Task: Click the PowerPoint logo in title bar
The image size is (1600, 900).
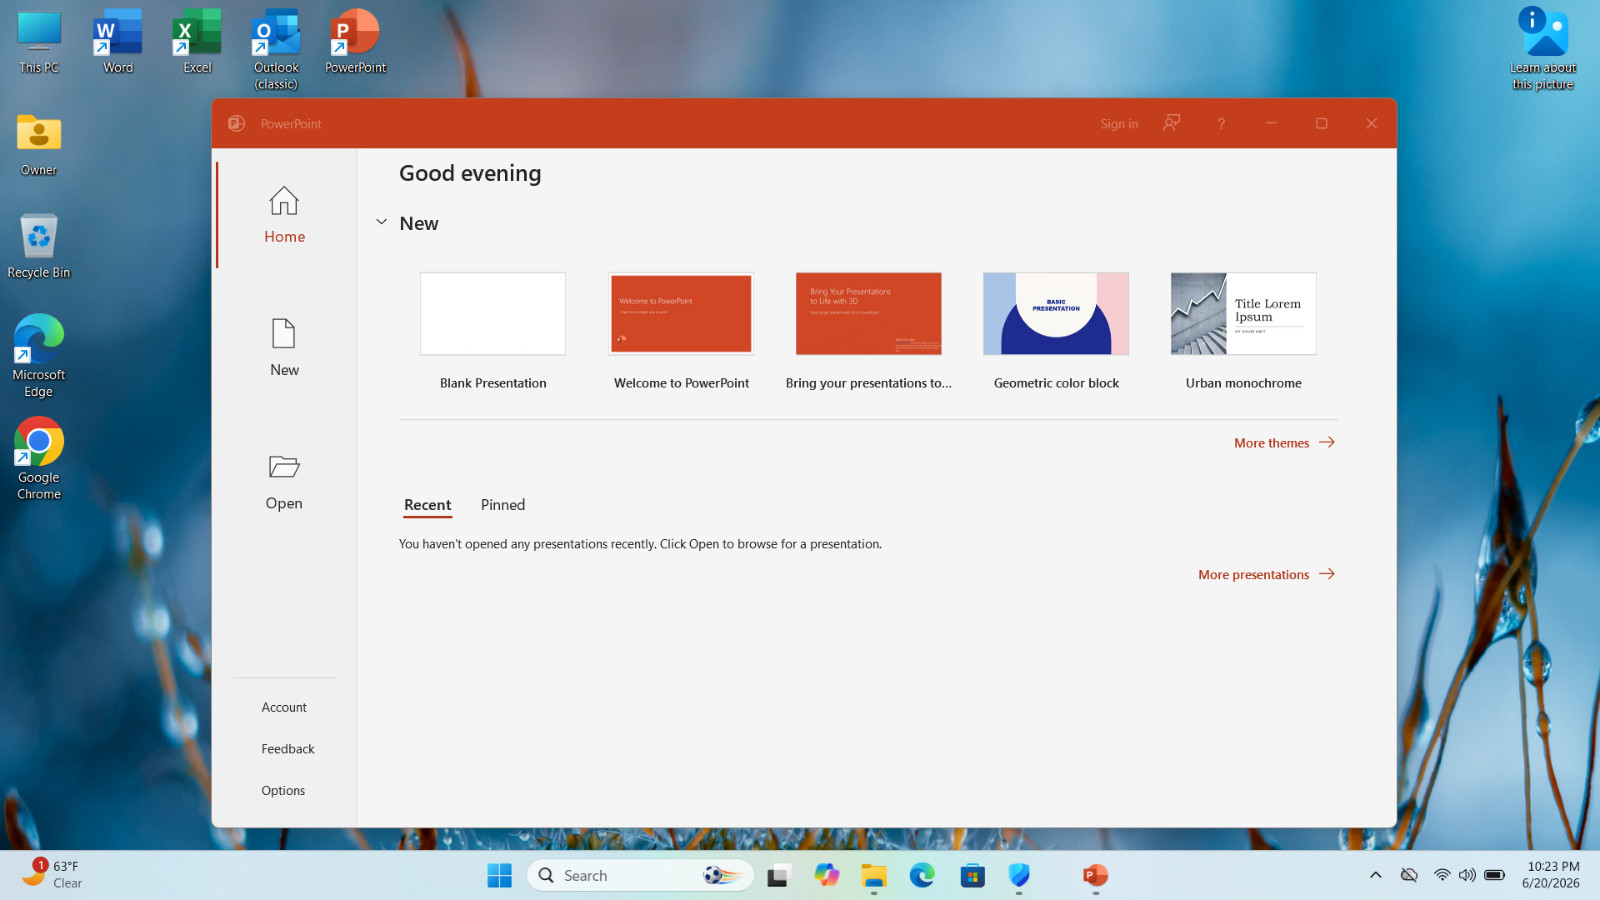Action: [x=237, y=123]
